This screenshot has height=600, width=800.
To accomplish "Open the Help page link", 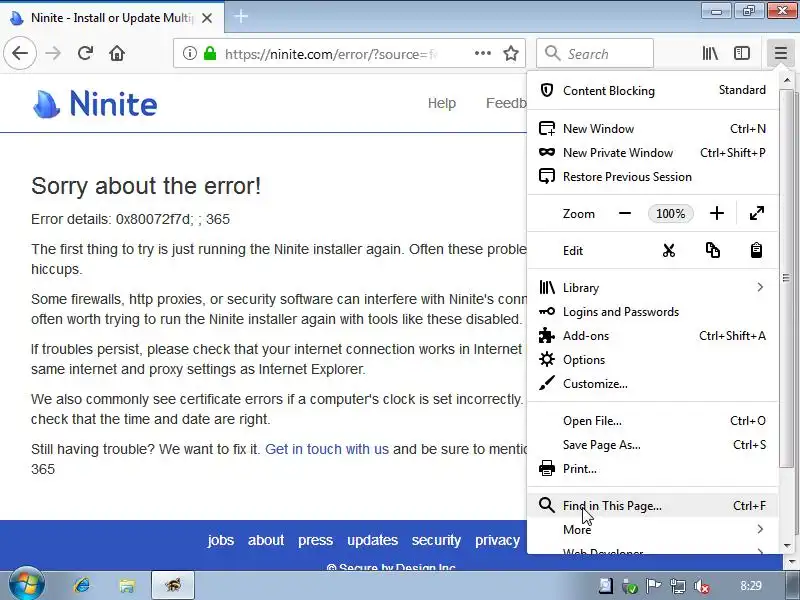I will (442, 103).
